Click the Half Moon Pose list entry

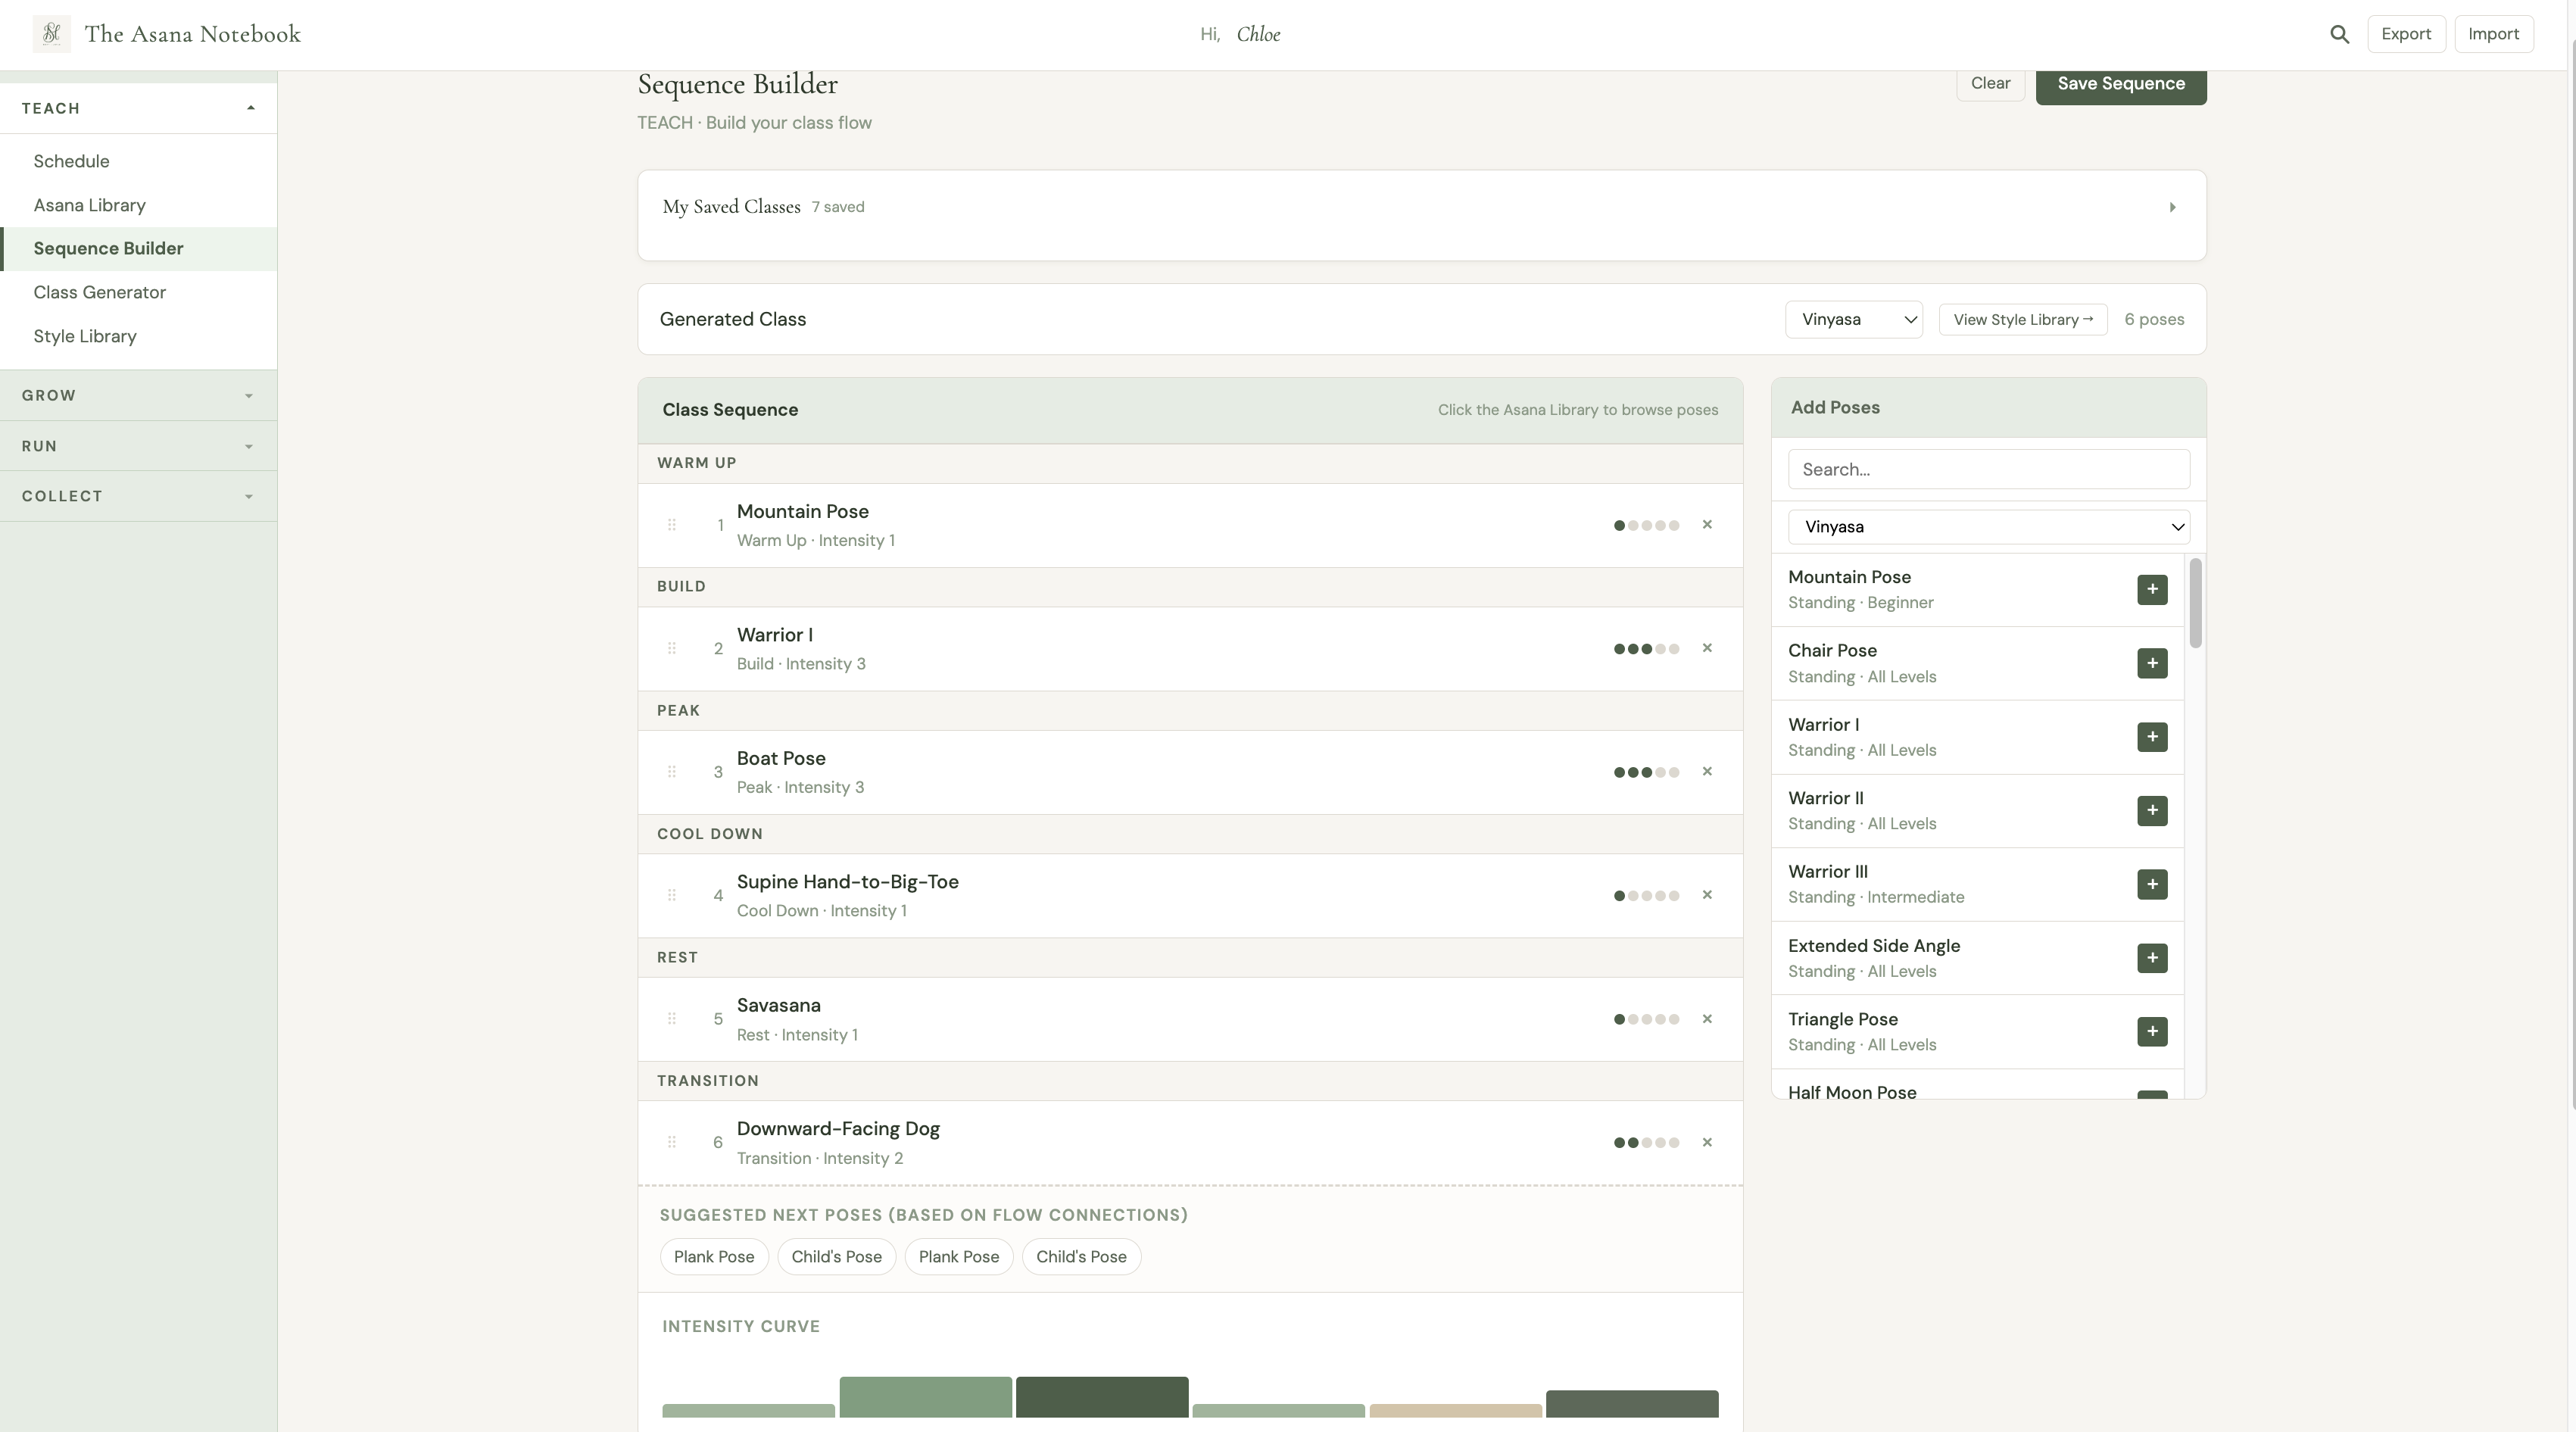point(1978,1087)
